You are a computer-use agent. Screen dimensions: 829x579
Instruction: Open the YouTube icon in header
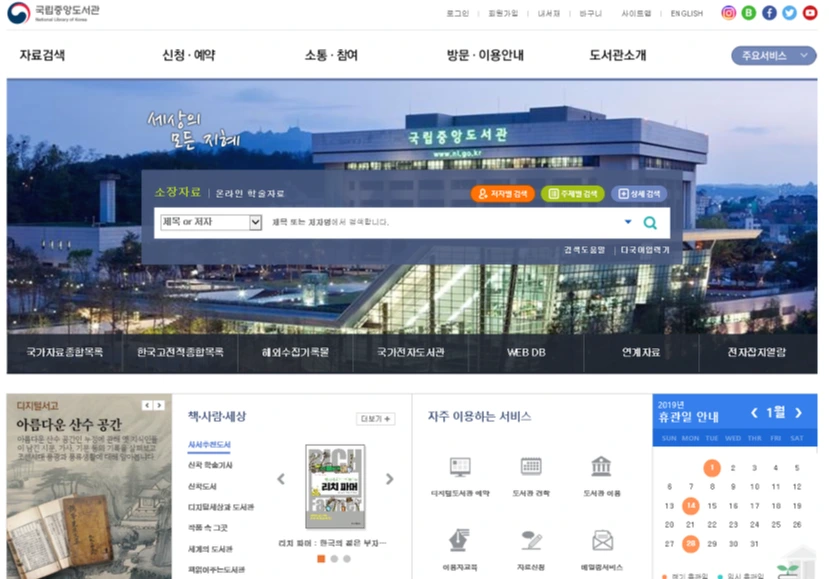point(810,13)
